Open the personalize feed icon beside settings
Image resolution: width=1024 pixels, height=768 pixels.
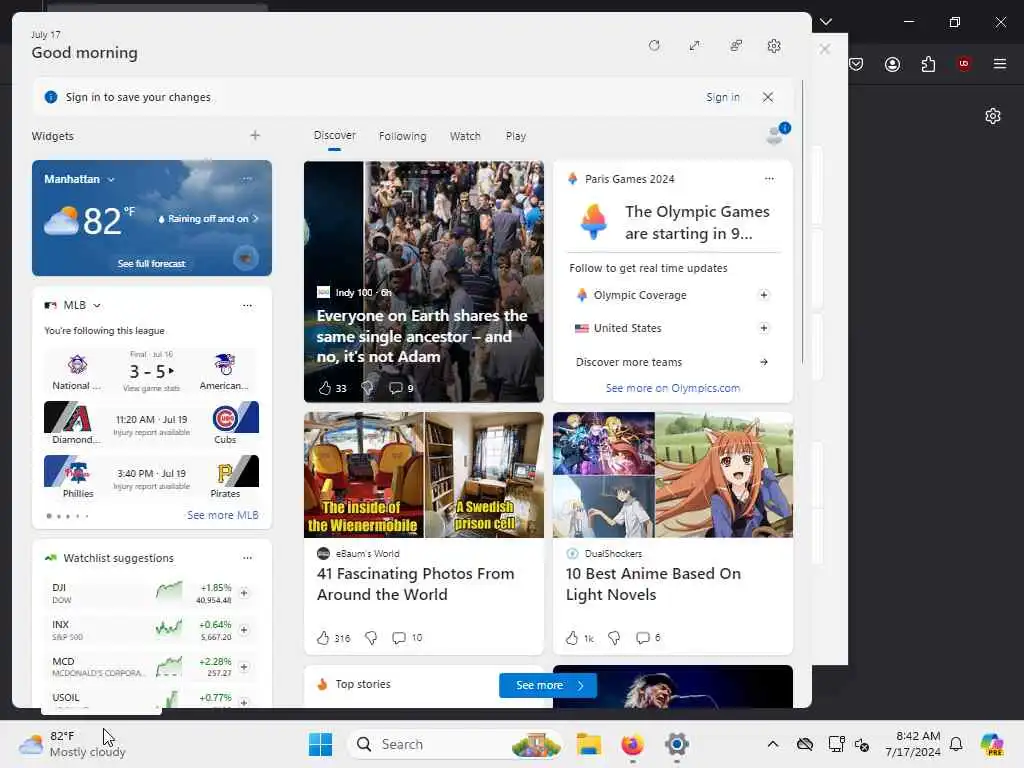tap(736, 46)
